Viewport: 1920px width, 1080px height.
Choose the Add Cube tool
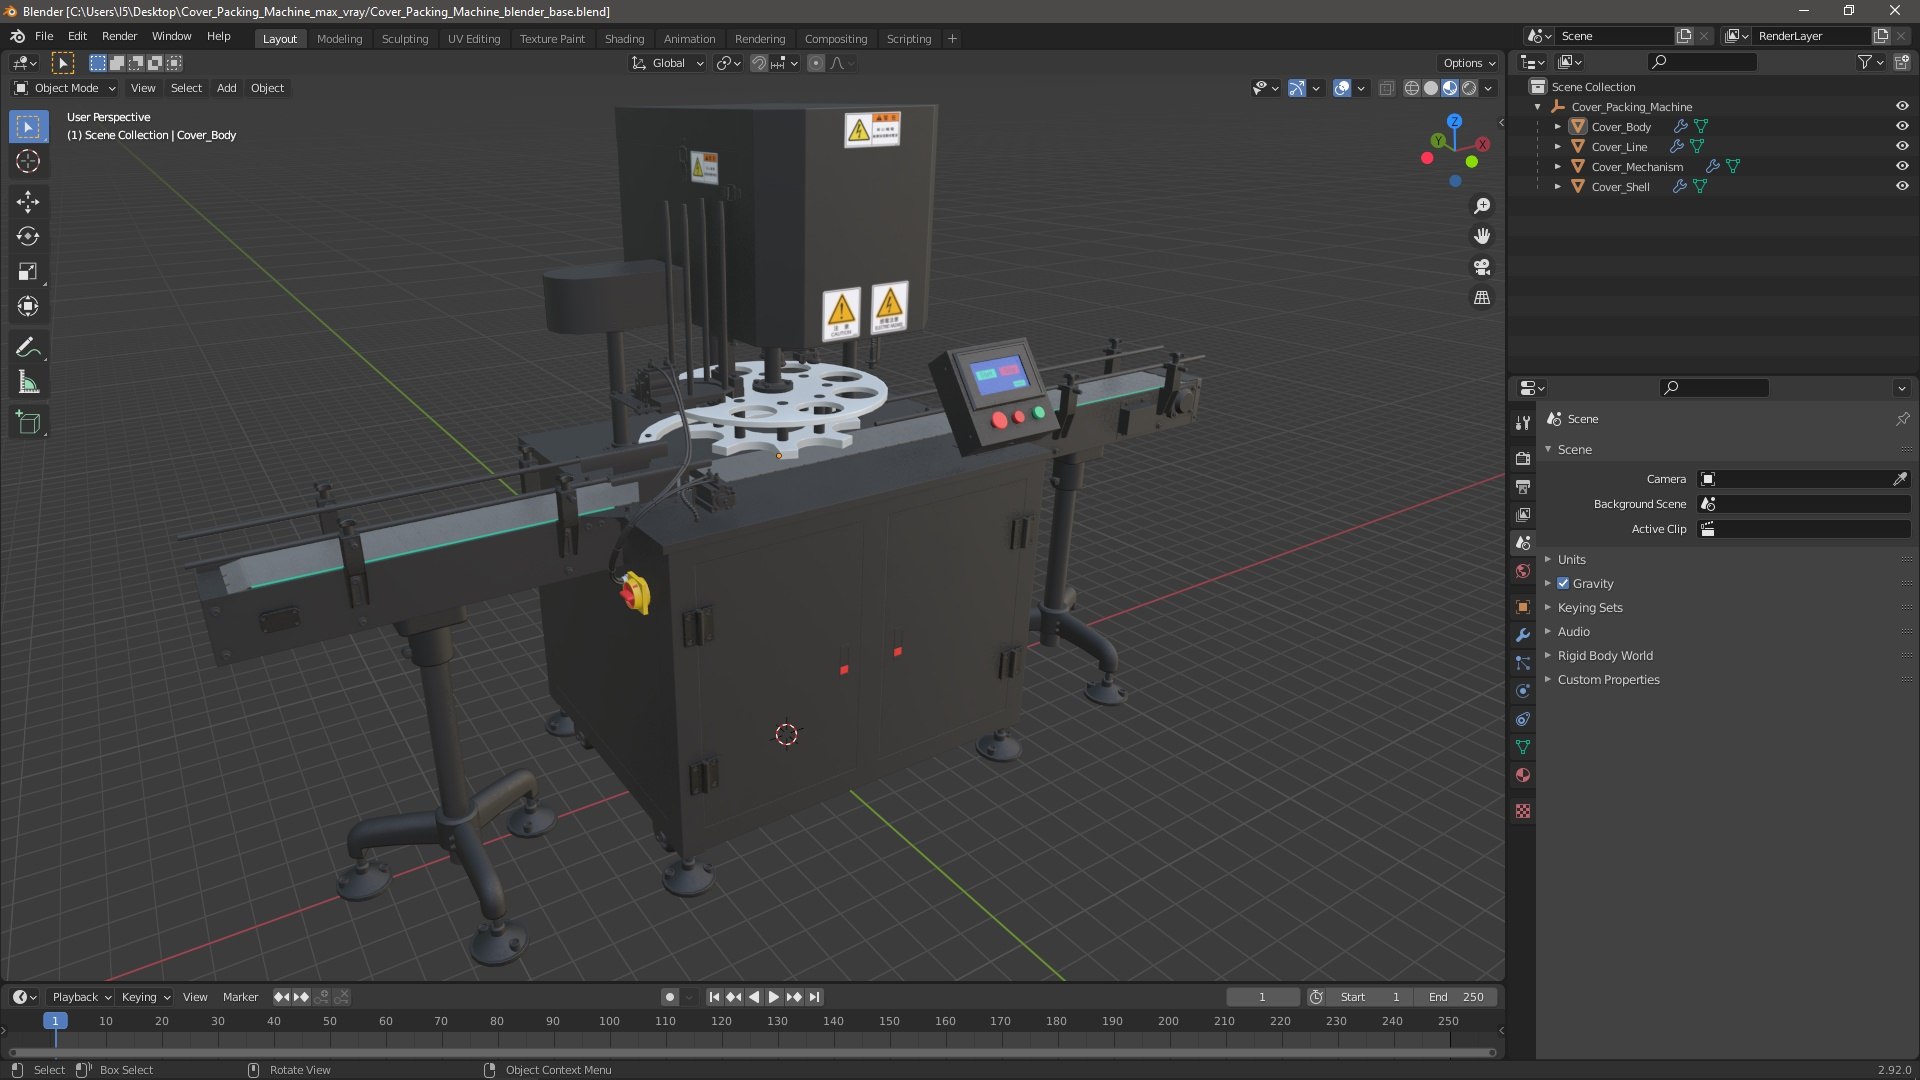[x=28, y=423]
